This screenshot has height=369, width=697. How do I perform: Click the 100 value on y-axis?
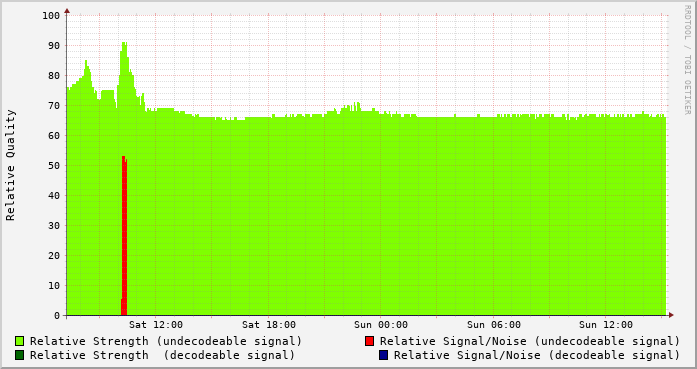51,16
